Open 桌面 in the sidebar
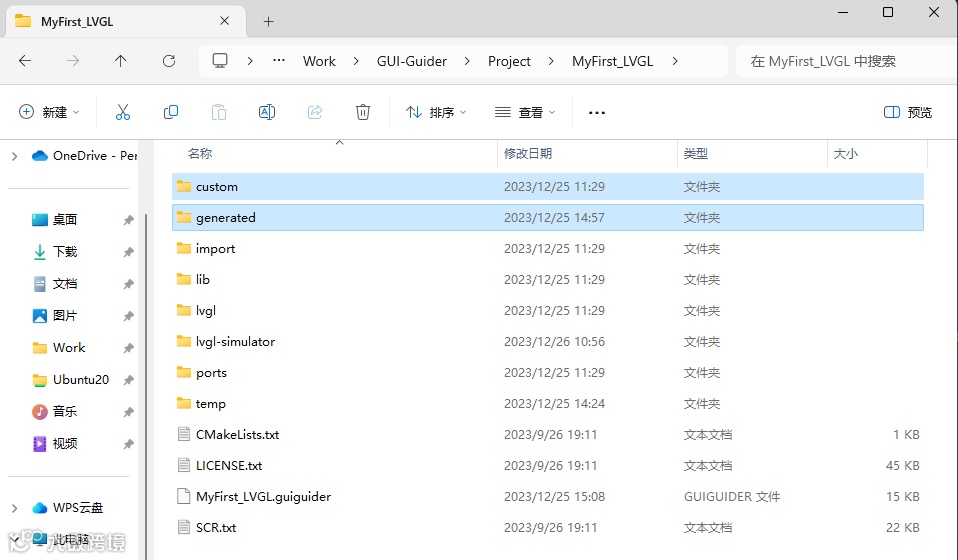This screenshot has height=560, width=958. point(54,220)
